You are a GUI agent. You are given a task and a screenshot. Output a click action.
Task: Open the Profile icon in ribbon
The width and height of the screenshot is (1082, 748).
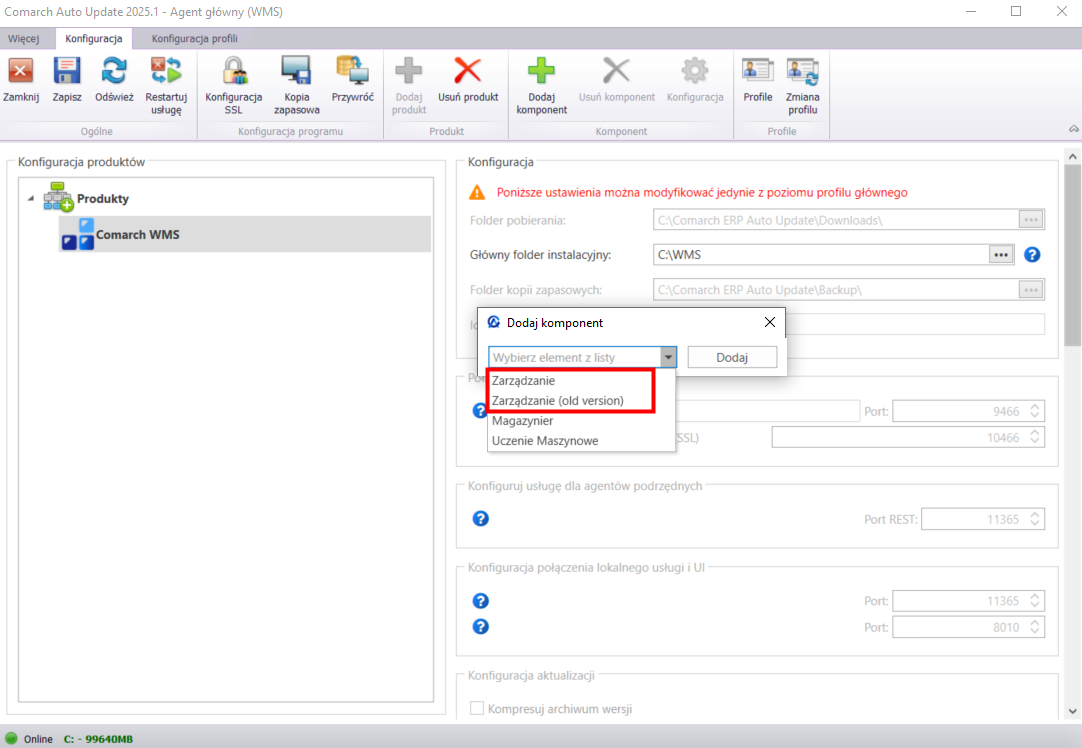click(x=758, y=71)
